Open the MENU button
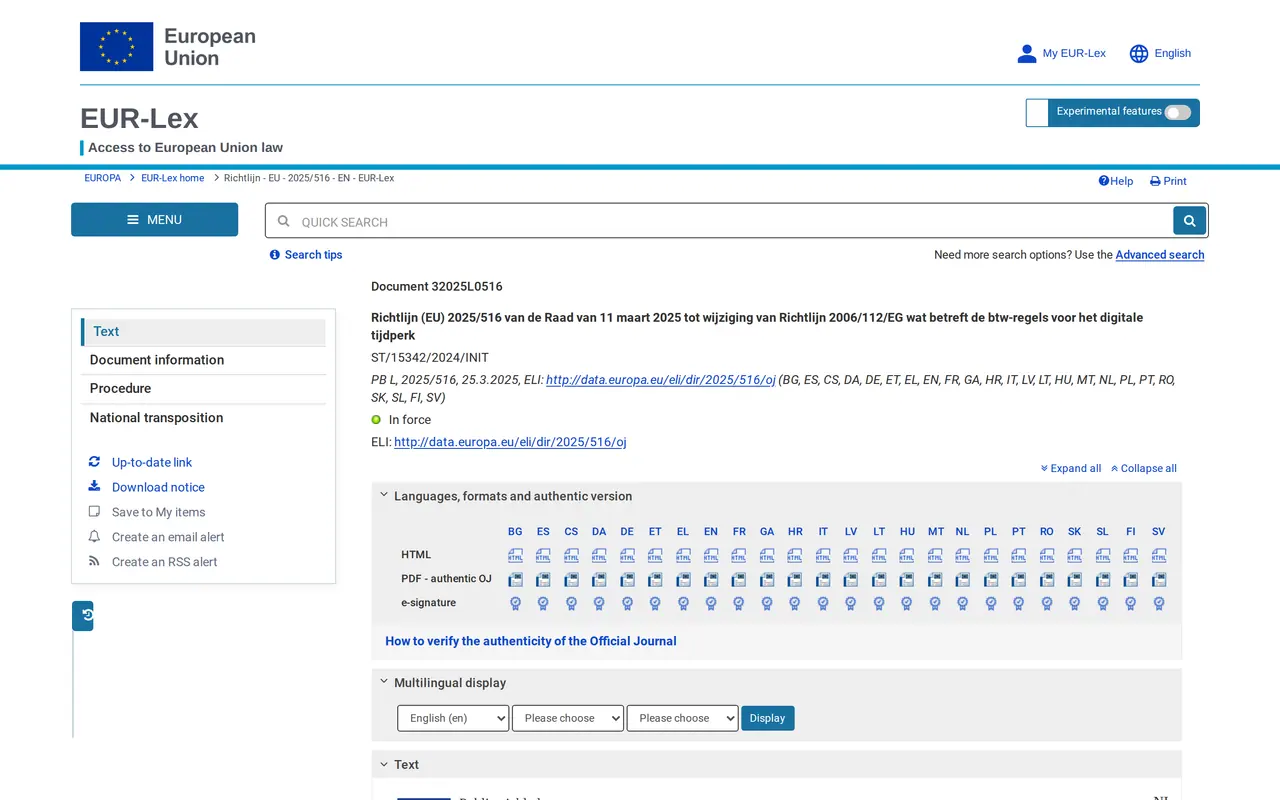The height and width of the screenshot is (800, 1280). 154,220
